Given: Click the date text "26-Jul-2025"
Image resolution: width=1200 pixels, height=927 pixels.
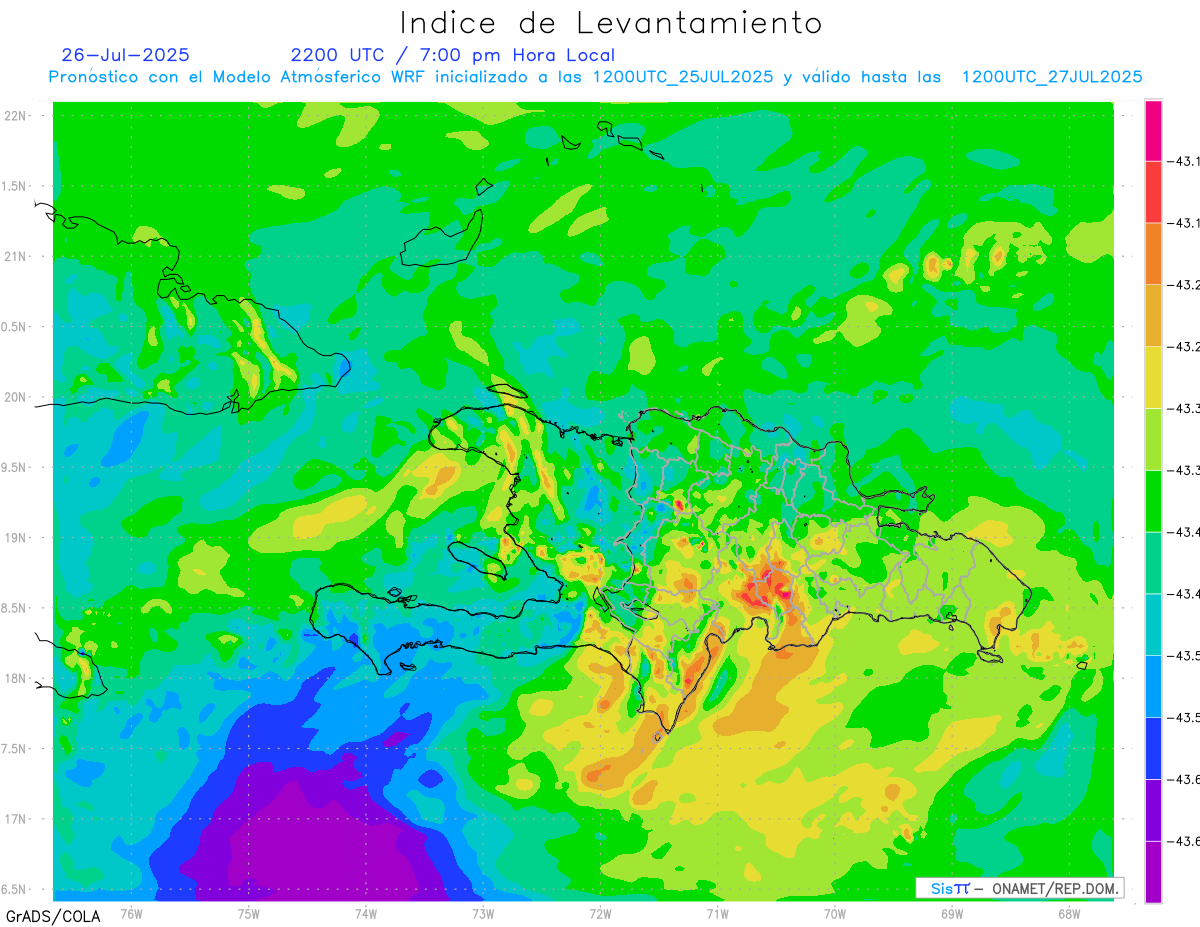Looking at the screenshot, I should 125,55.
